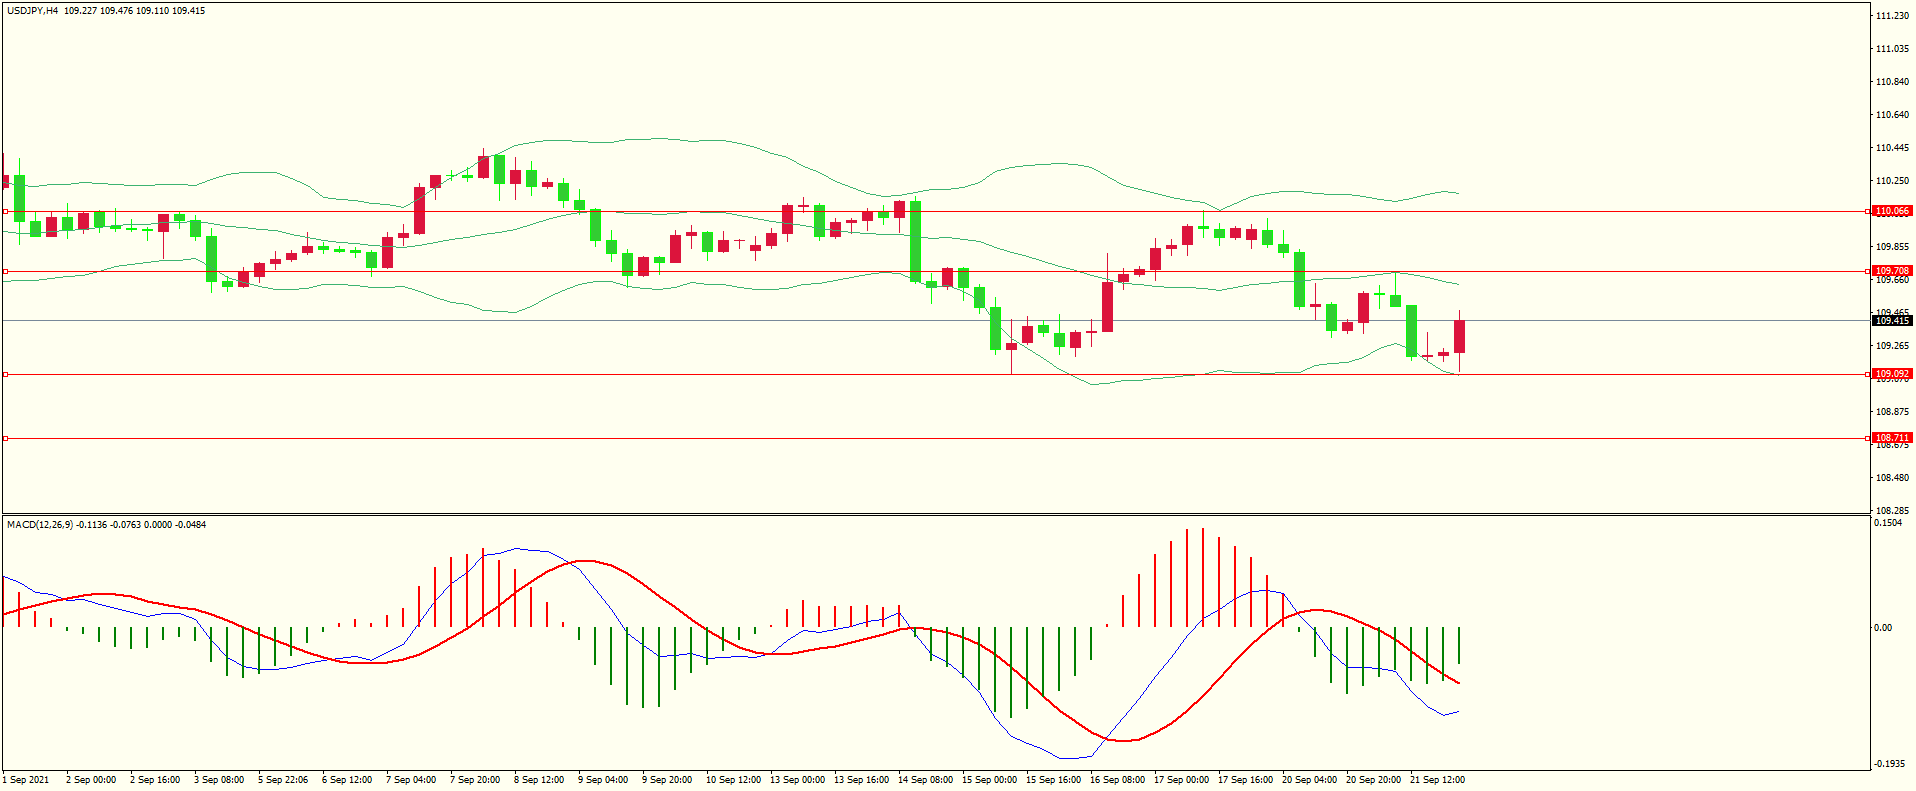Click the 2 Sep 16:00 time axis label
Image resolution: width=1916 pixels, height=791 pixels.
tap(155, 780)
